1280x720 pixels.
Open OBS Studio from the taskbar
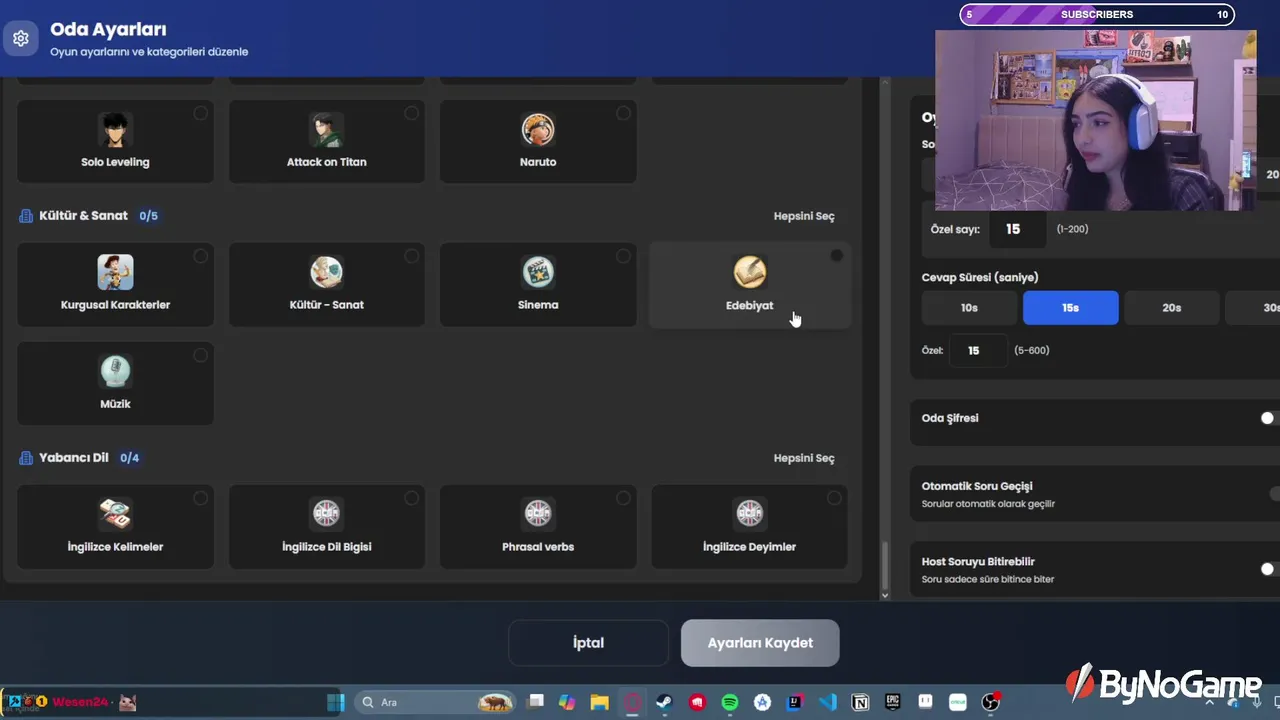click(990, 702)
